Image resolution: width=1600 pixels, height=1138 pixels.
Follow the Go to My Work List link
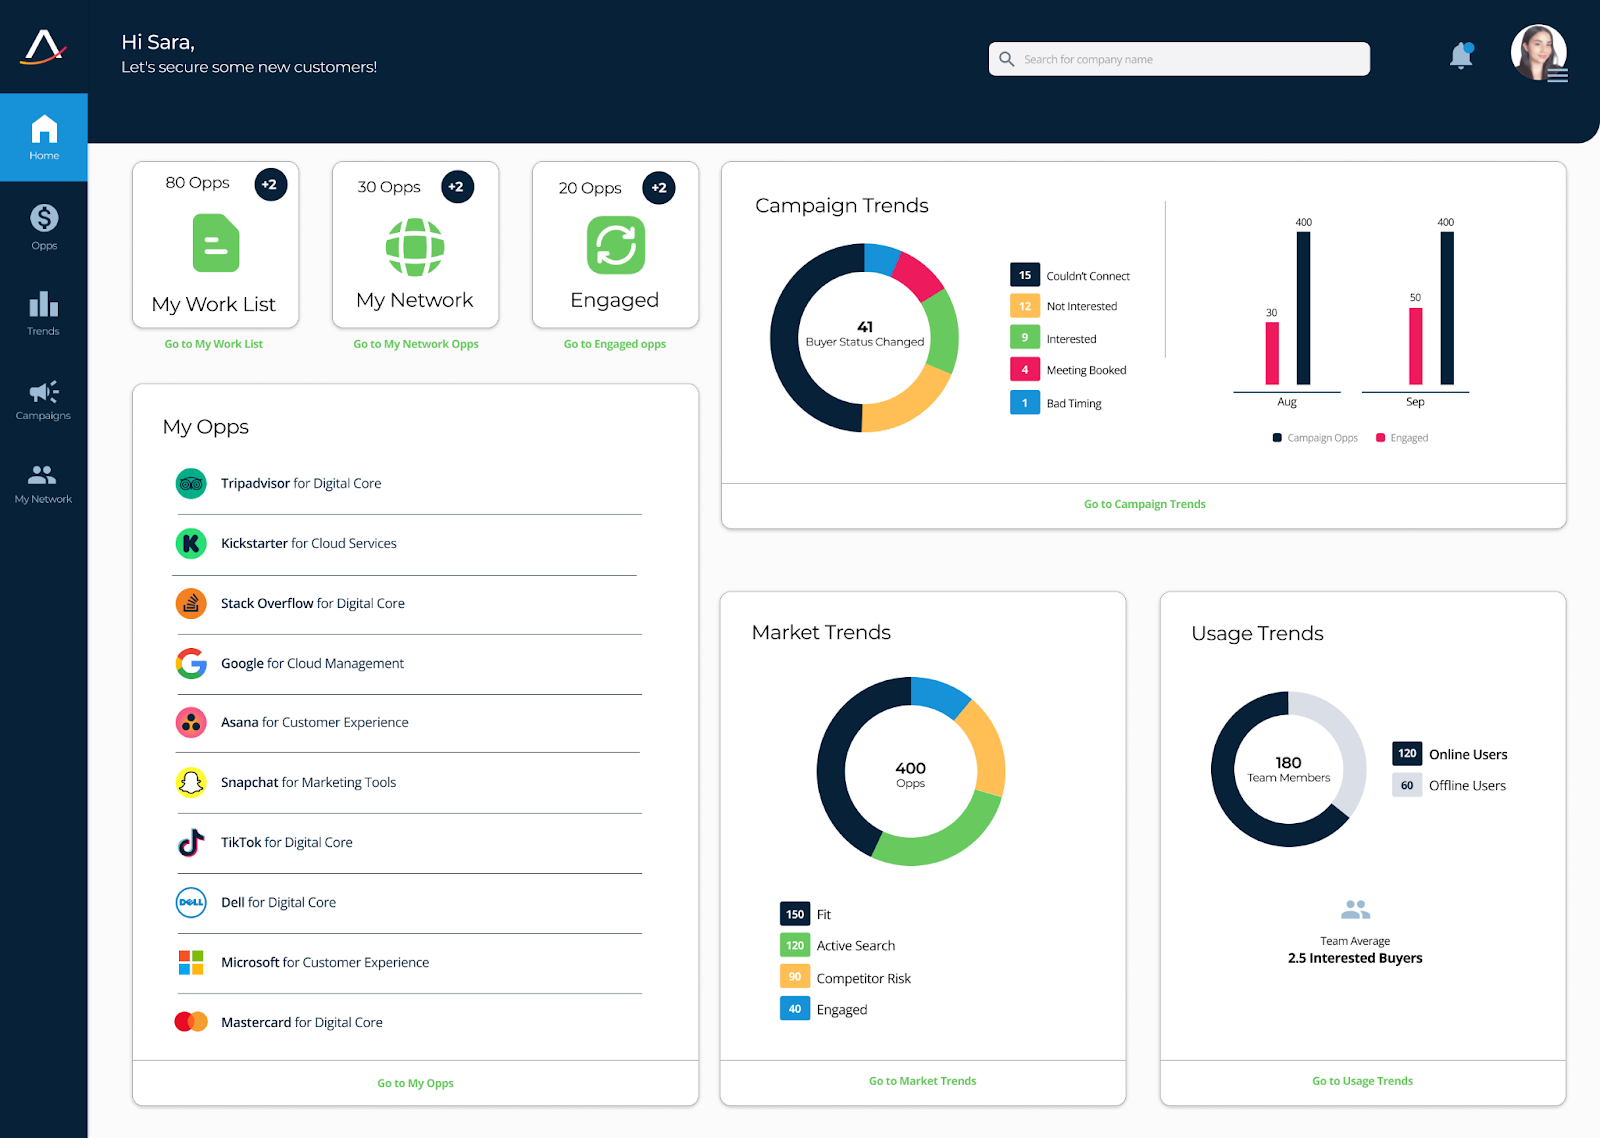214,344
